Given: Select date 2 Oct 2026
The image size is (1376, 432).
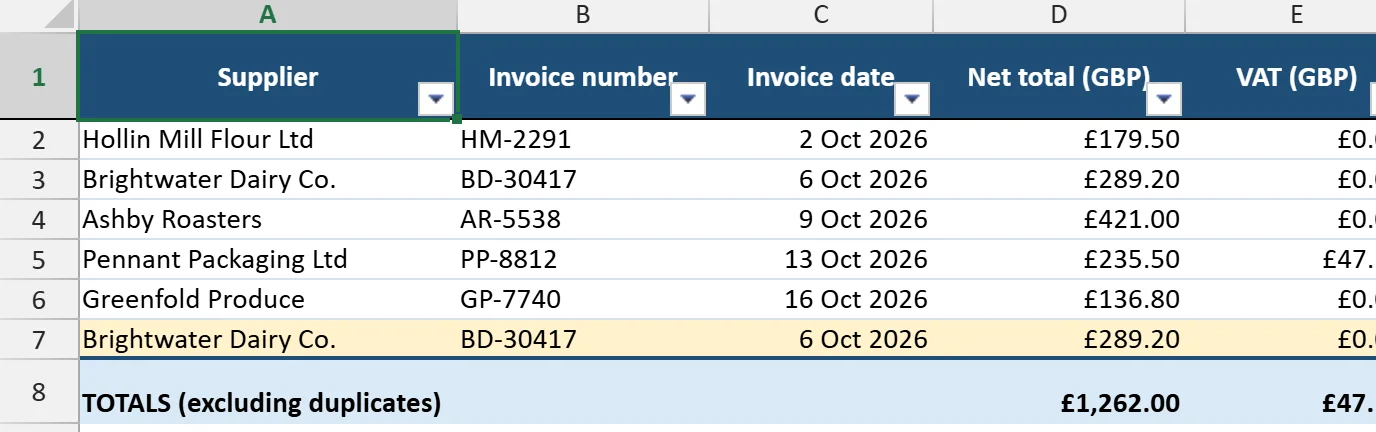Looking at the screenshot, I should (822, 139).
